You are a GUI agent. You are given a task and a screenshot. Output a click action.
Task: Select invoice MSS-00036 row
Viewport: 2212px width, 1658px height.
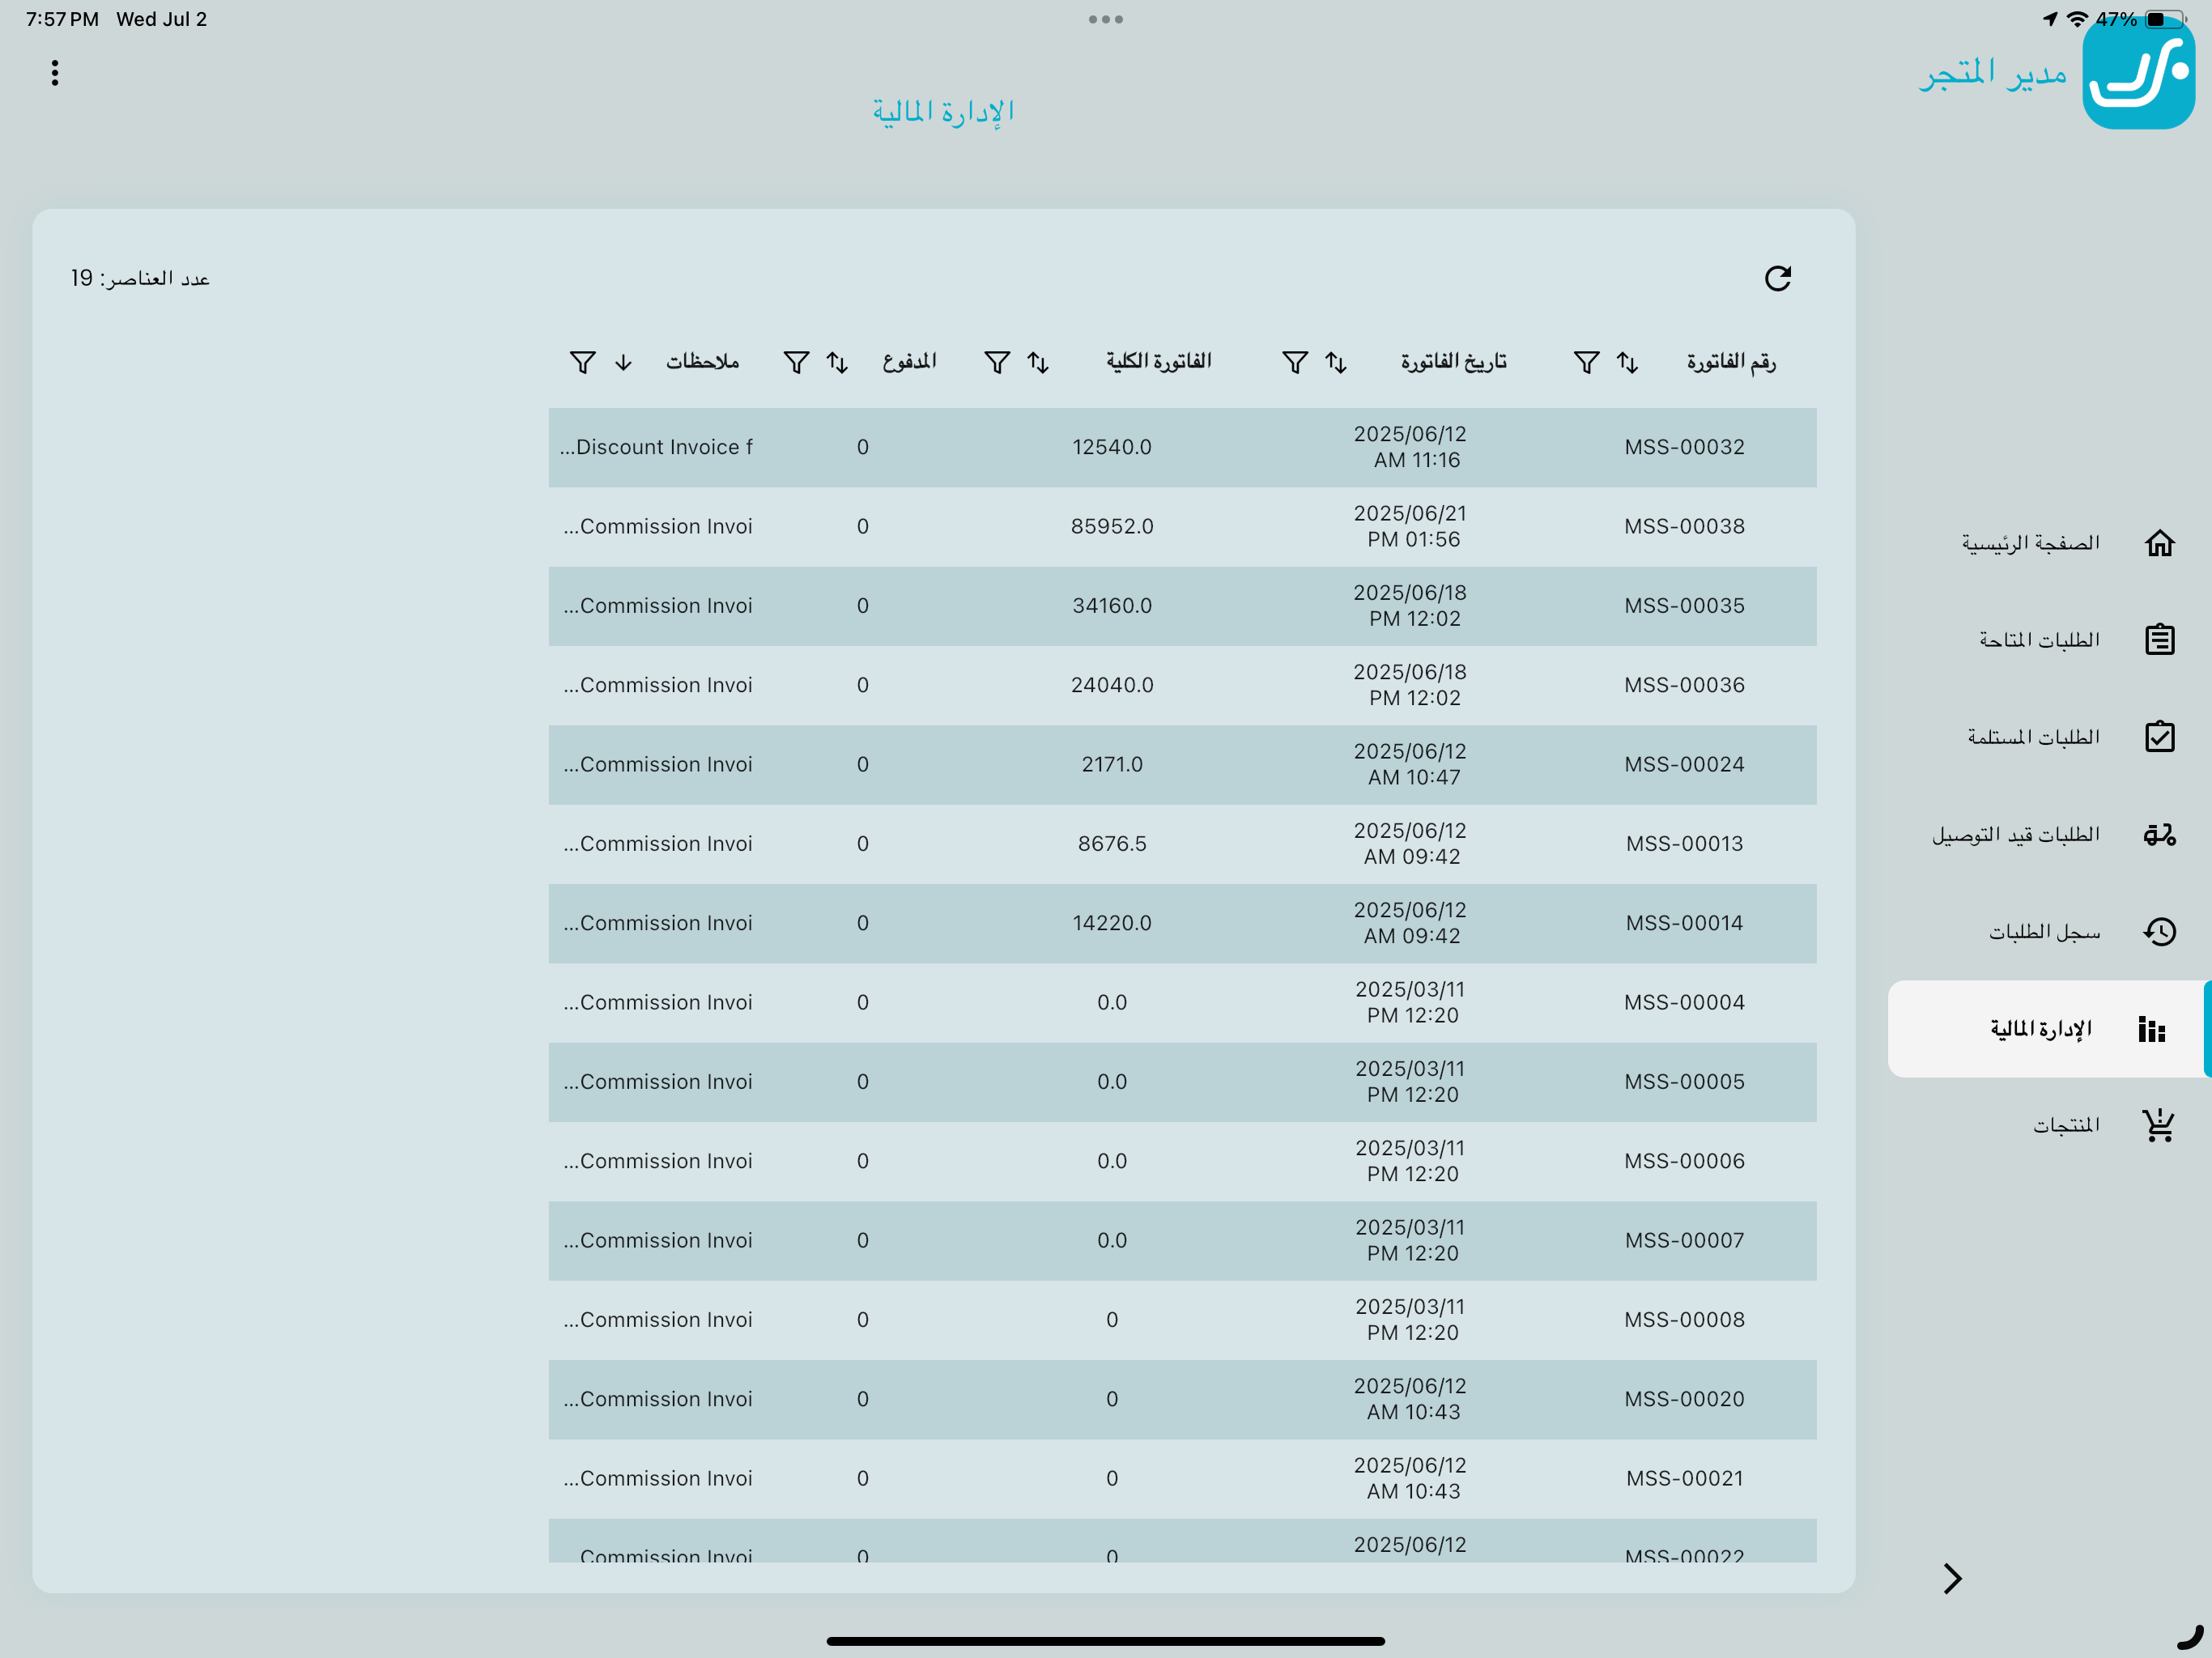1182,685
